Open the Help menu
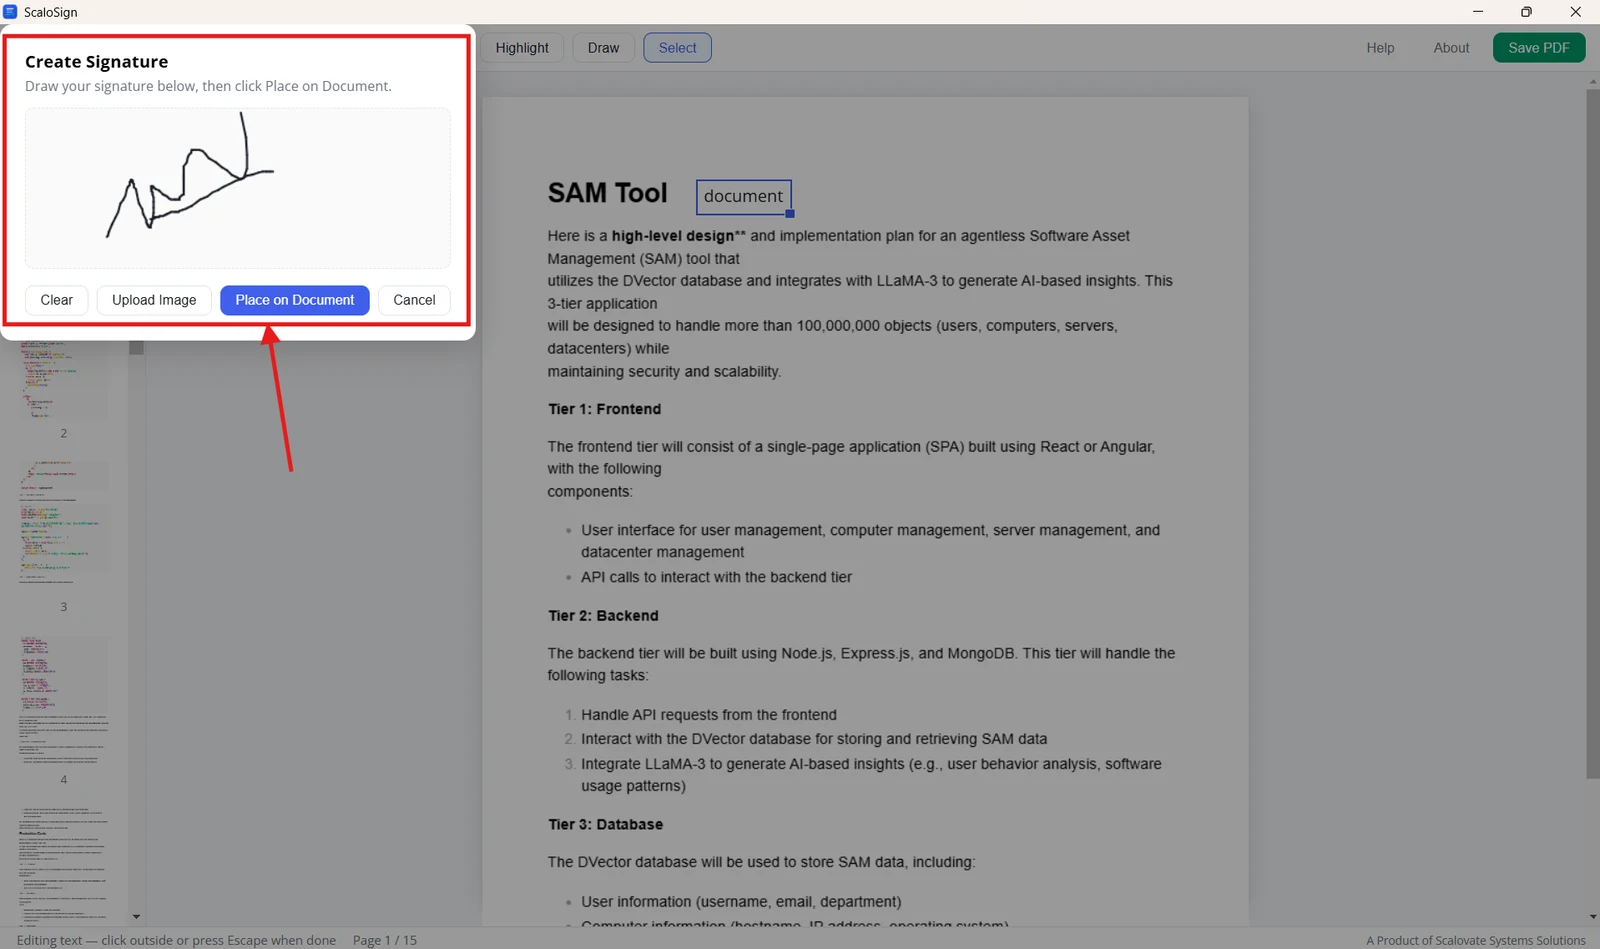Viewport: 1600px width, 949px height. [1380, 48]
